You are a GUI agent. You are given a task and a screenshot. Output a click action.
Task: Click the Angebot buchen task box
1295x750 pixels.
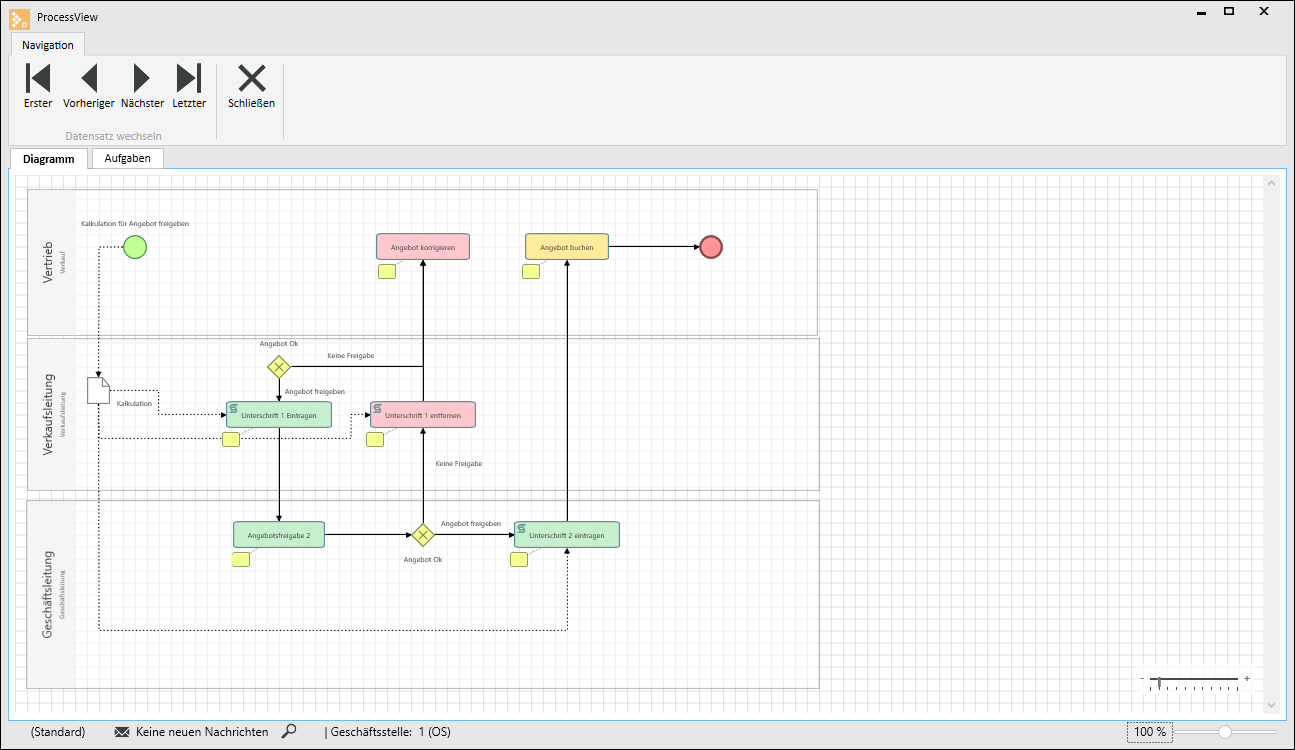pos(567,246)
